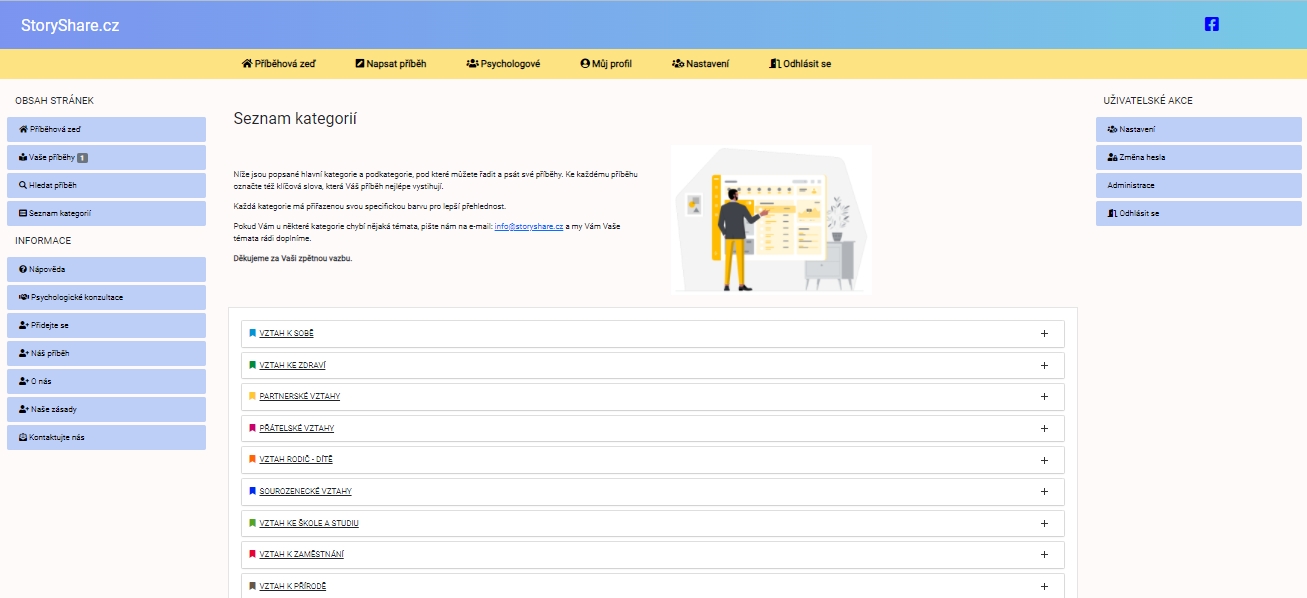This screenshot has width=1307, height=598.
Task: Click the magnifier icon on Hledat příběh
Action: click(x=23, y=185)
